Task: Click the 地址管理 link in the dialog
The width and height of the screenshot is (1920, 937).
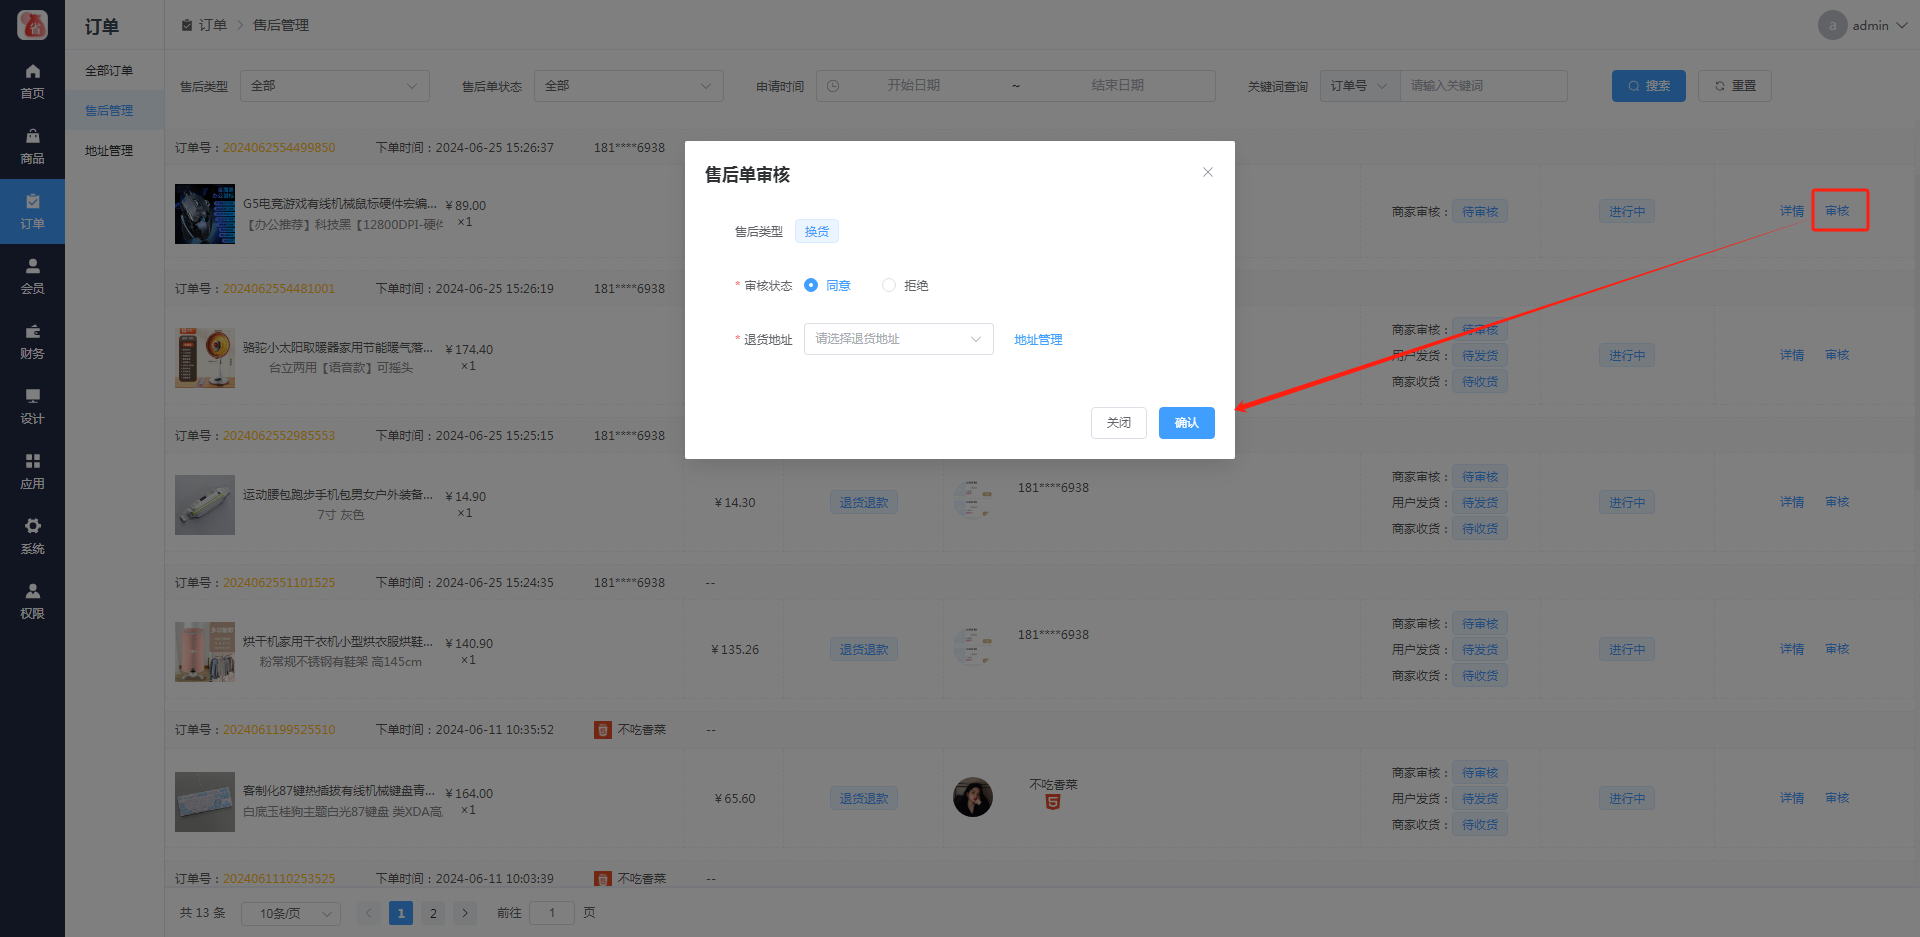Action: coord(1037,340)
